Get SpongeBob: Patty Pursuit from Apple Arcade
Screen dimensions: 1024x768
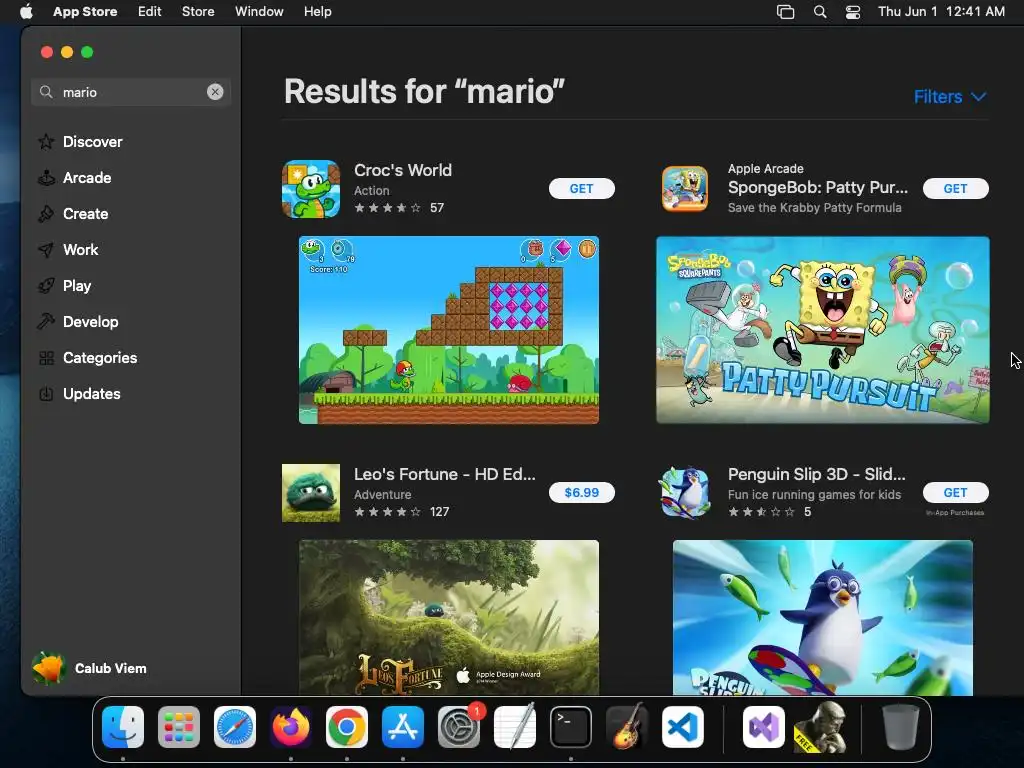(955, 189)
